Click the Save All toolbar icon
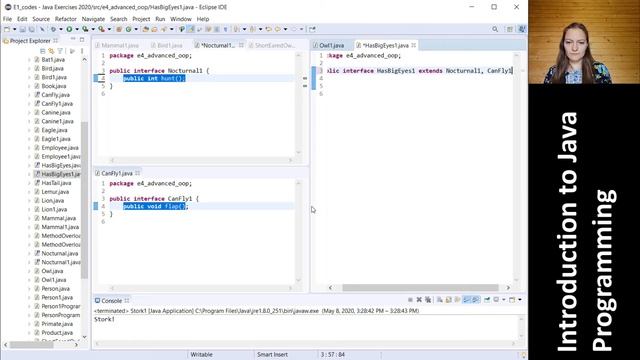The height and width of the screenshot is (360, 640). coord(31,29)
